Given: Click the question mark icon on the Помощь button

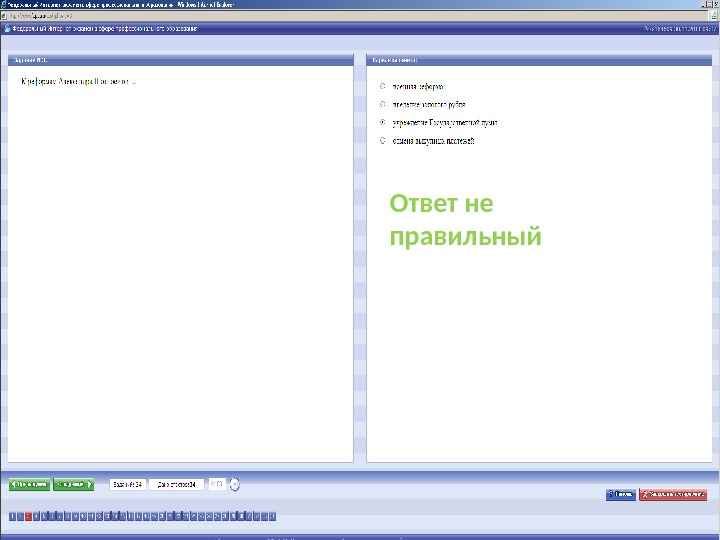Looking at the screenshot, I should coord(611,495).
